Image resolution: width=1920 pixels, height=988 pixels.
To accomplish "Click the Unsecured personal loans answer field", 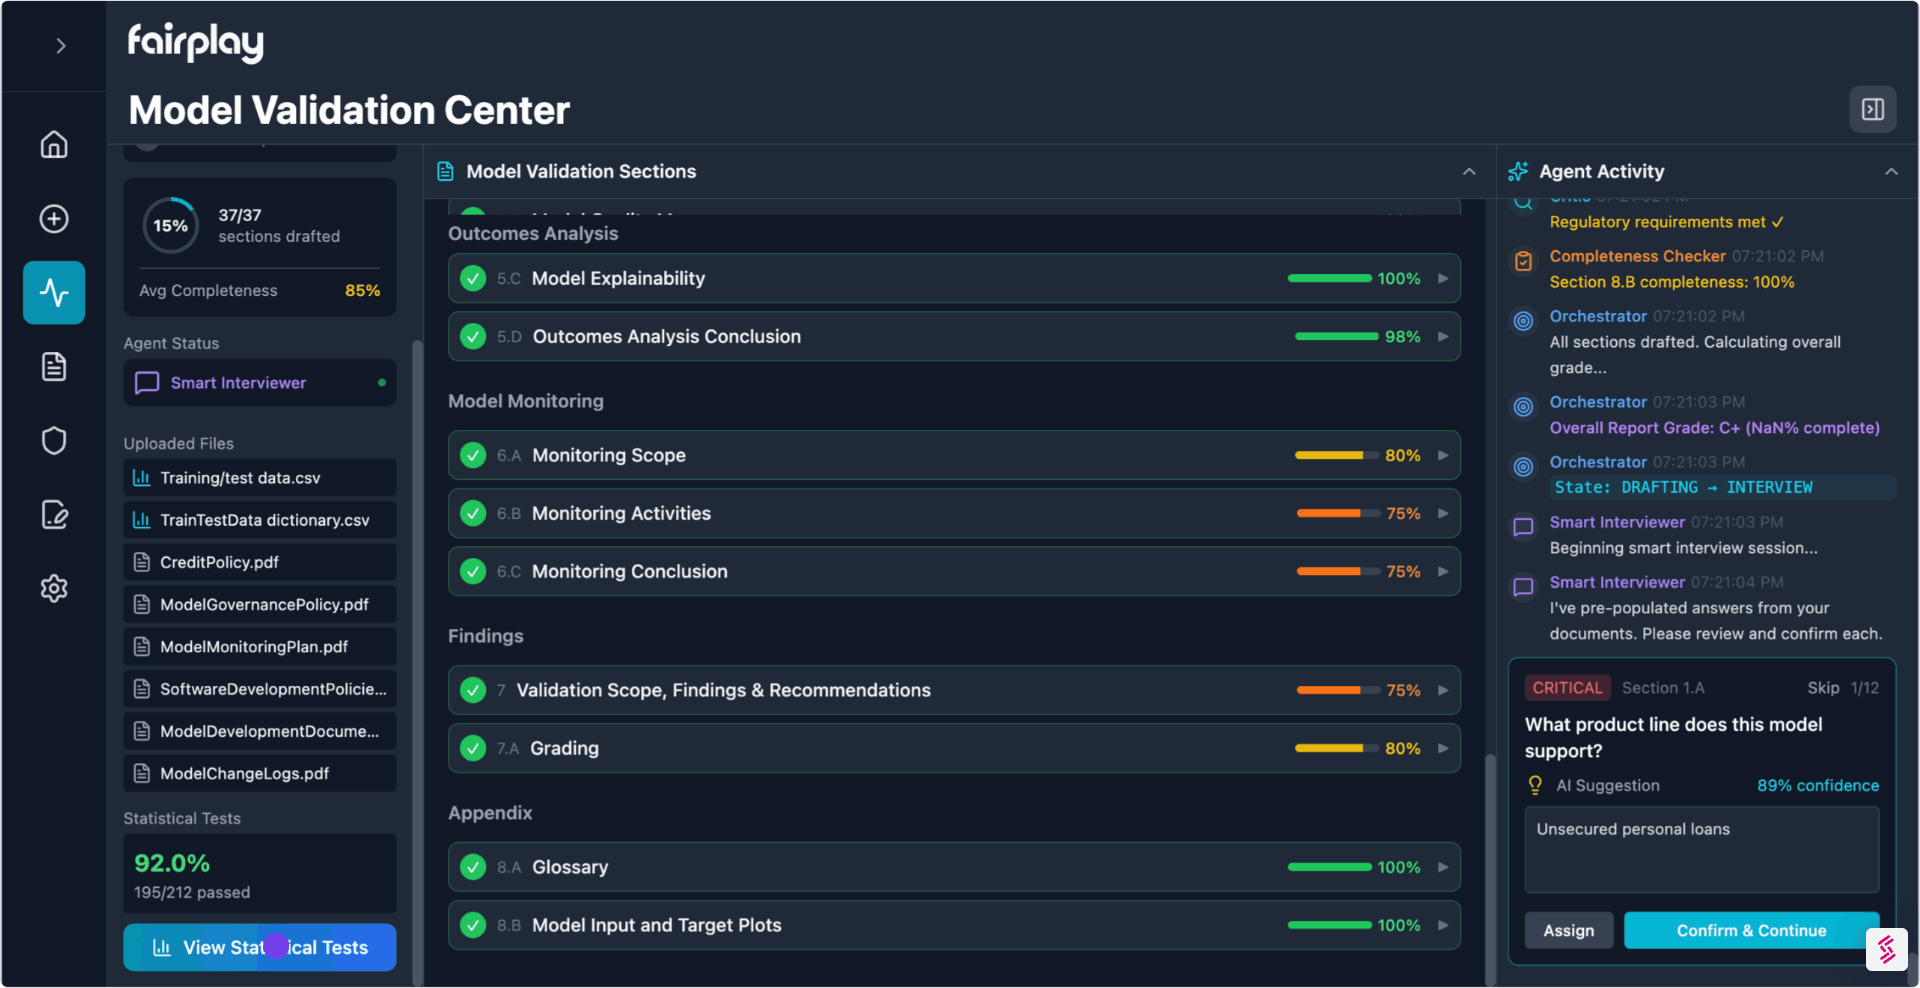I will [1701, 850].
